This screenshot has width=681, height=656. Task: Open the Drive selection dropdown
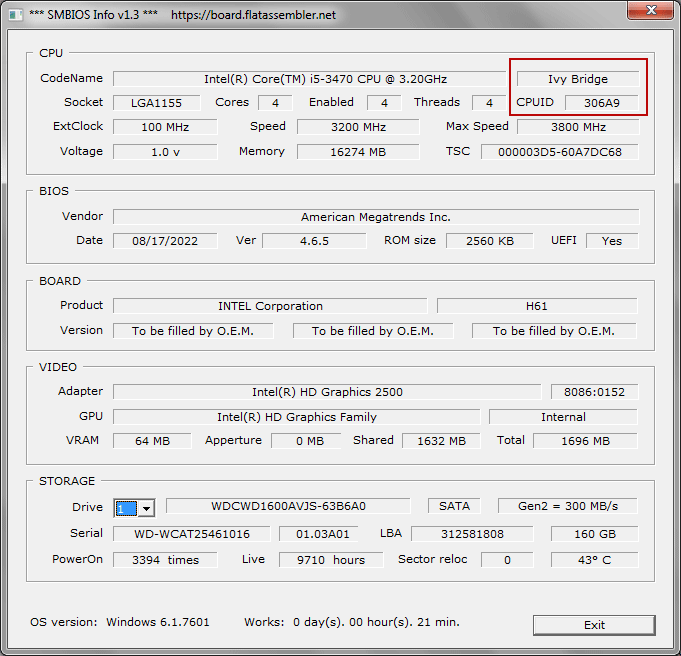click(144, 508)
